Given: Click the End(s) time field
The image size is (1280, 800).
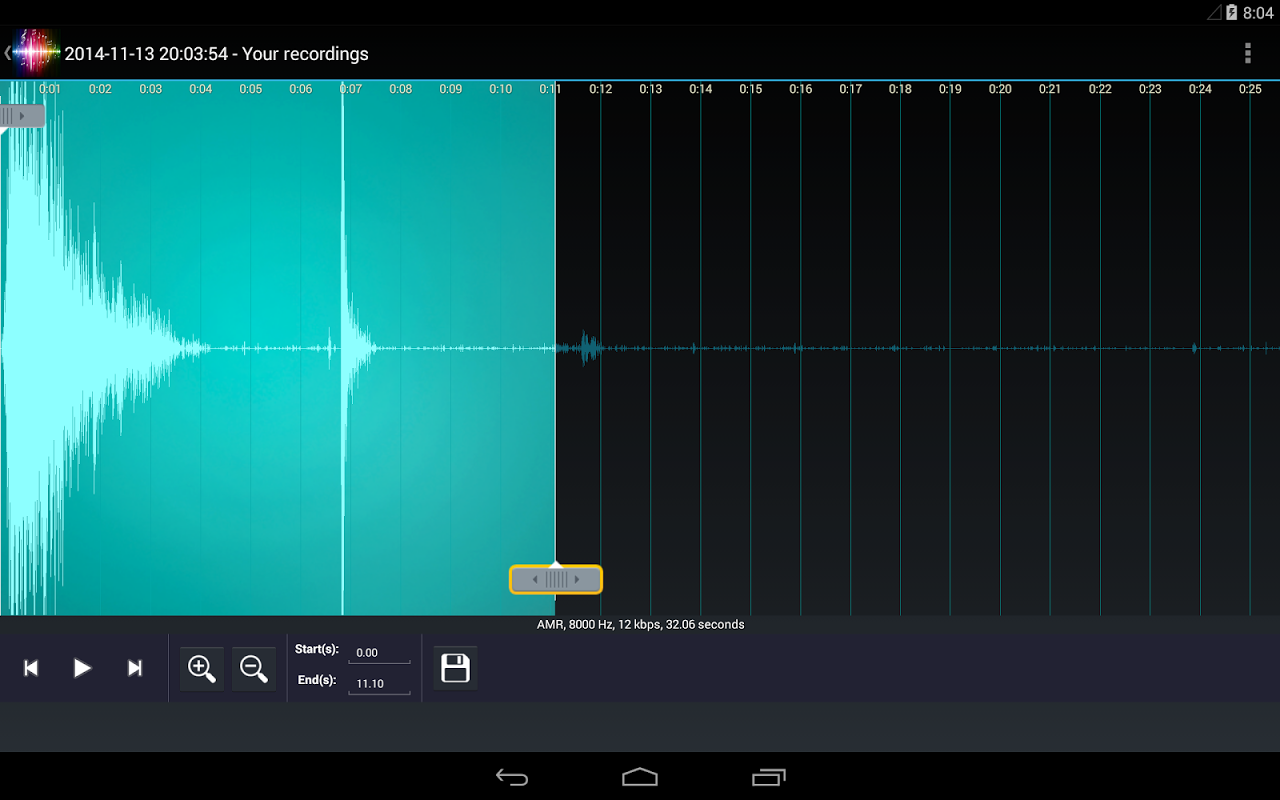Looking at the screenshot, I should click(x=379, y=684).
